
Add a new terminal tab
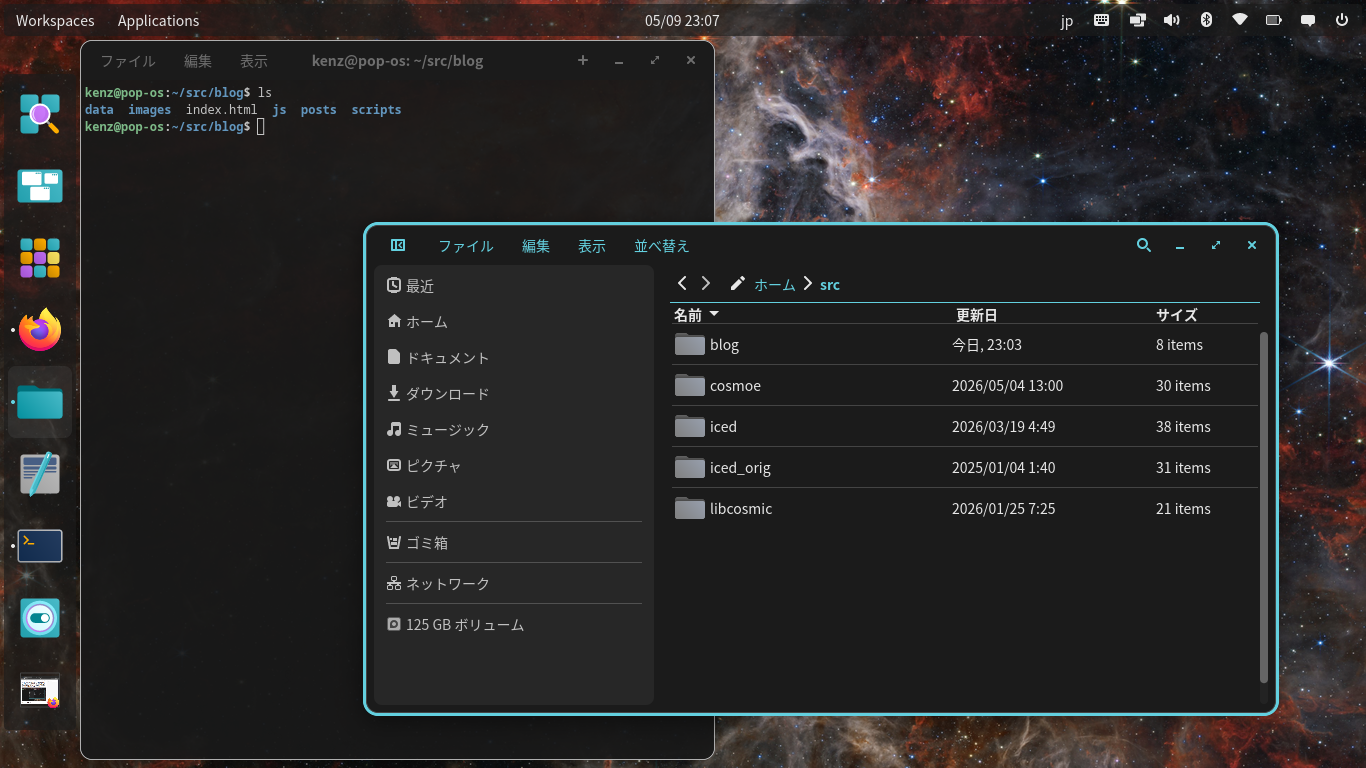click(583, 60)
